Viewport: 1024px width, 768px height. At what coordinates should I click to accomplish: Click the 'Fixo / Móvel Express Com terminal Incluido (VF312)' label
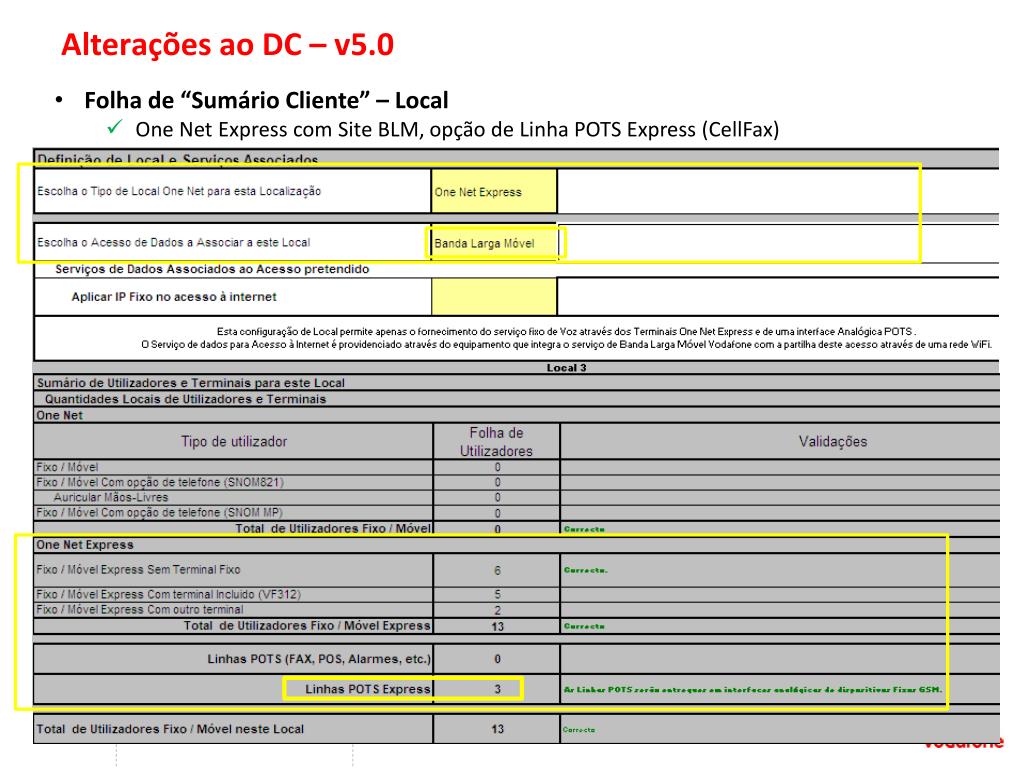pos(168,594)
